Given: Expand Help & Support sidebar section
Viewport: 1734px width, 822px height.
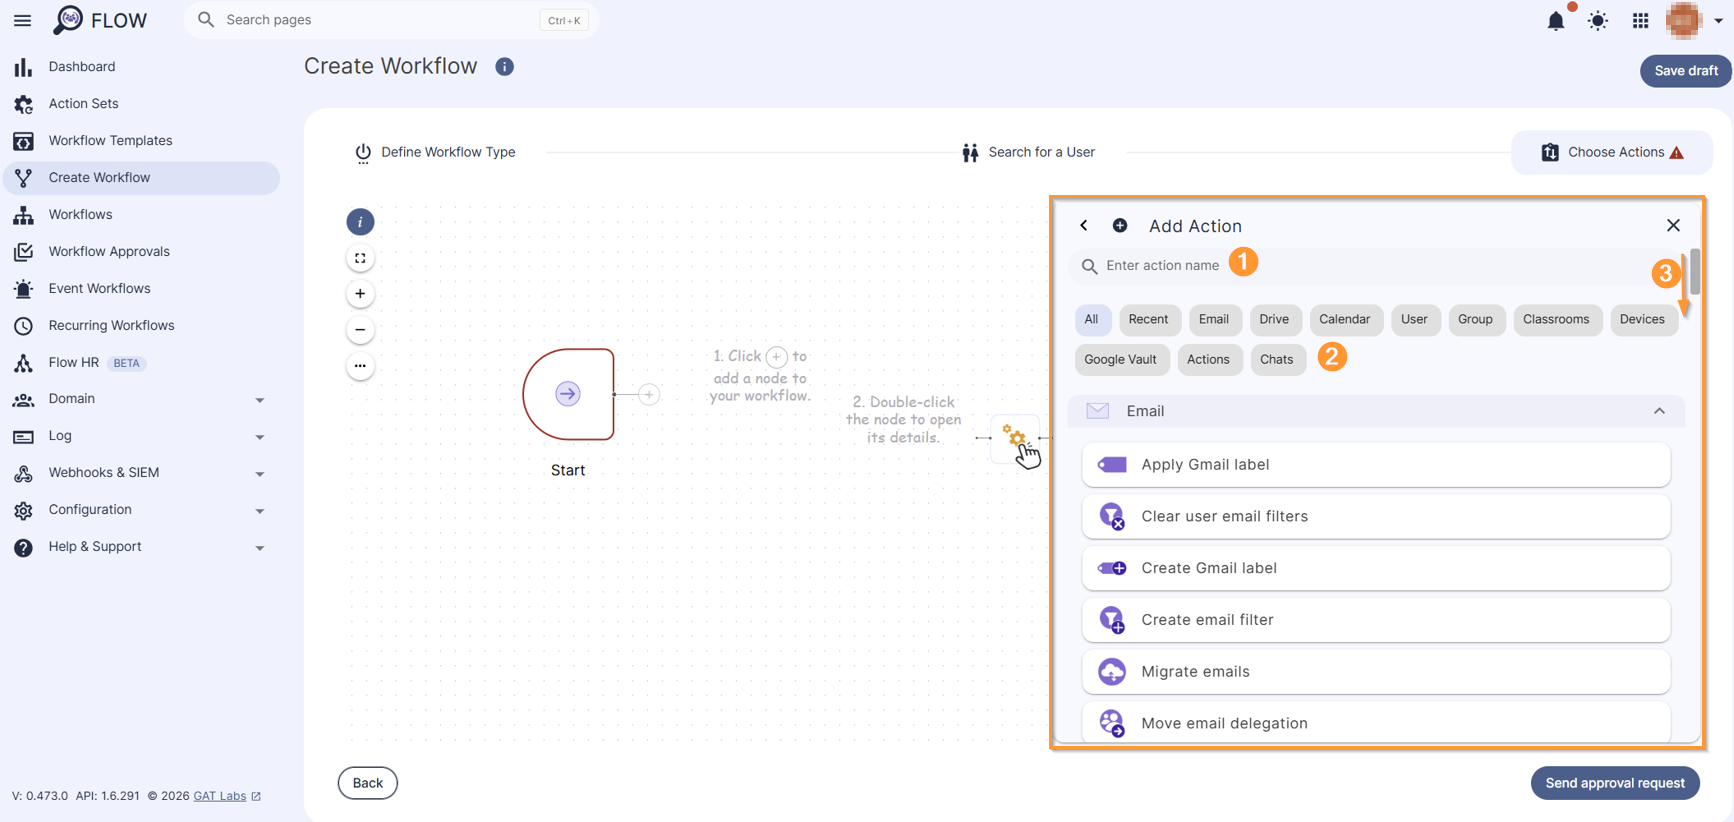Looking at the screenshot, I should [x=140, y=547].
